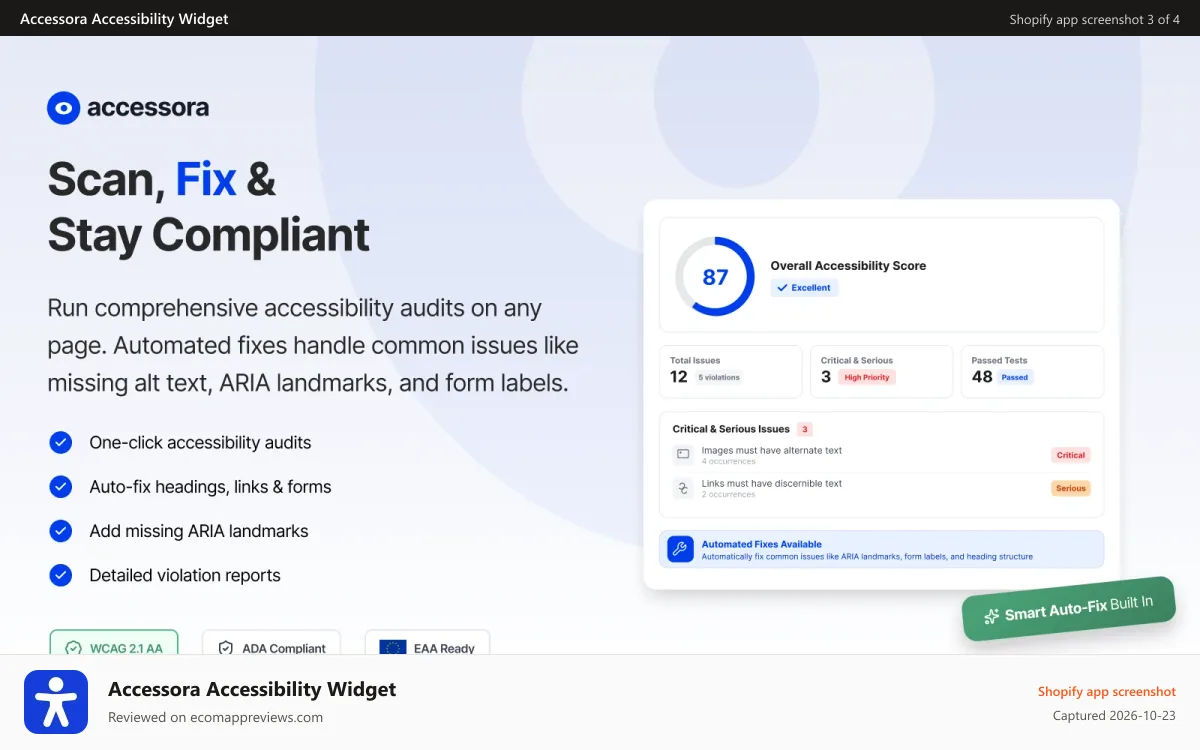Click 'Captured 2026-10-23' text

[1114, 715]
